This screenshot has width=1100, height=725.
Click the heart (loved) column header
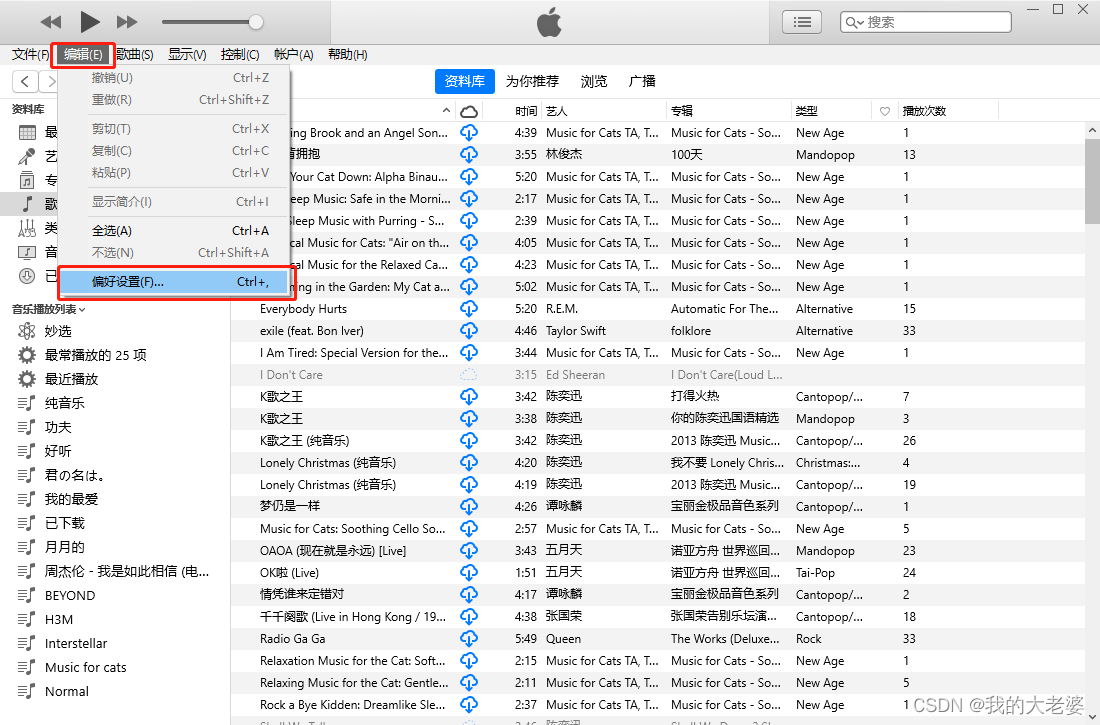[x=885, y=111]
